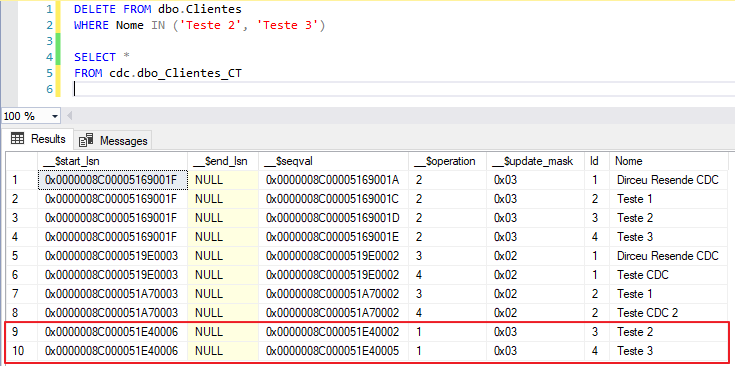The width and height of the screenshot is (735, 366).
Task: Select the __$start_lsn column header
Action: point(112,161)
